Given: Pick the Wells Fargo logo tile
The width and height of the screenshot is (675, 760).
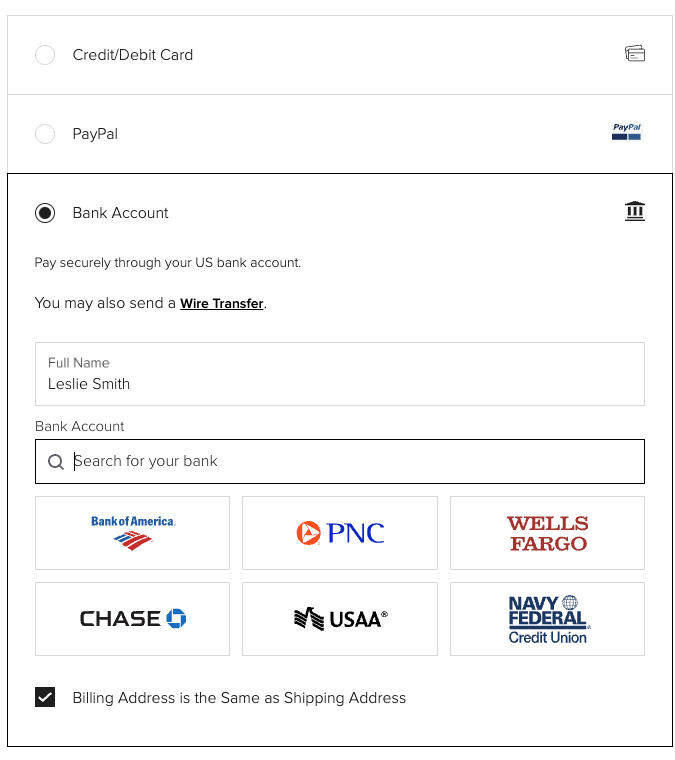Looking at the screenshot, I should [547, 533].
